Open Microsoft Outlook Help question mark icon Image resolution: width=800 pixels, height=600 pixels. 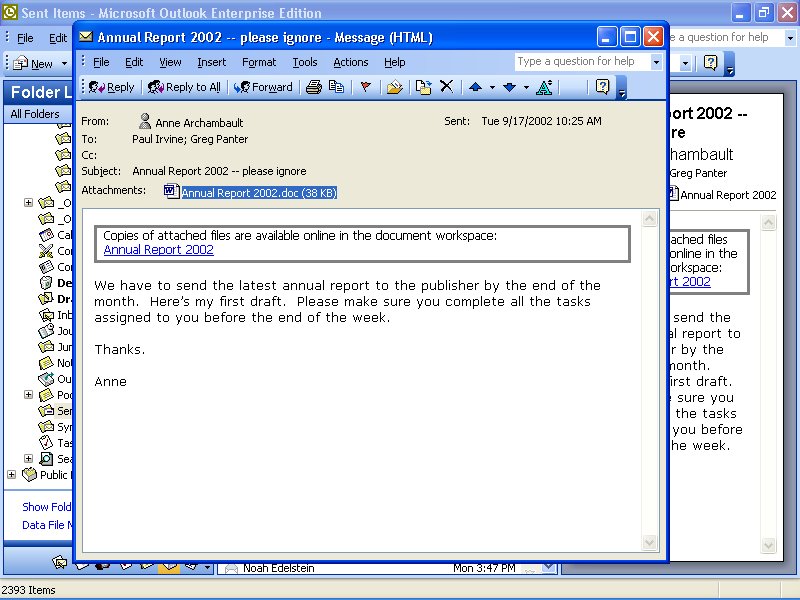point(602,87)
